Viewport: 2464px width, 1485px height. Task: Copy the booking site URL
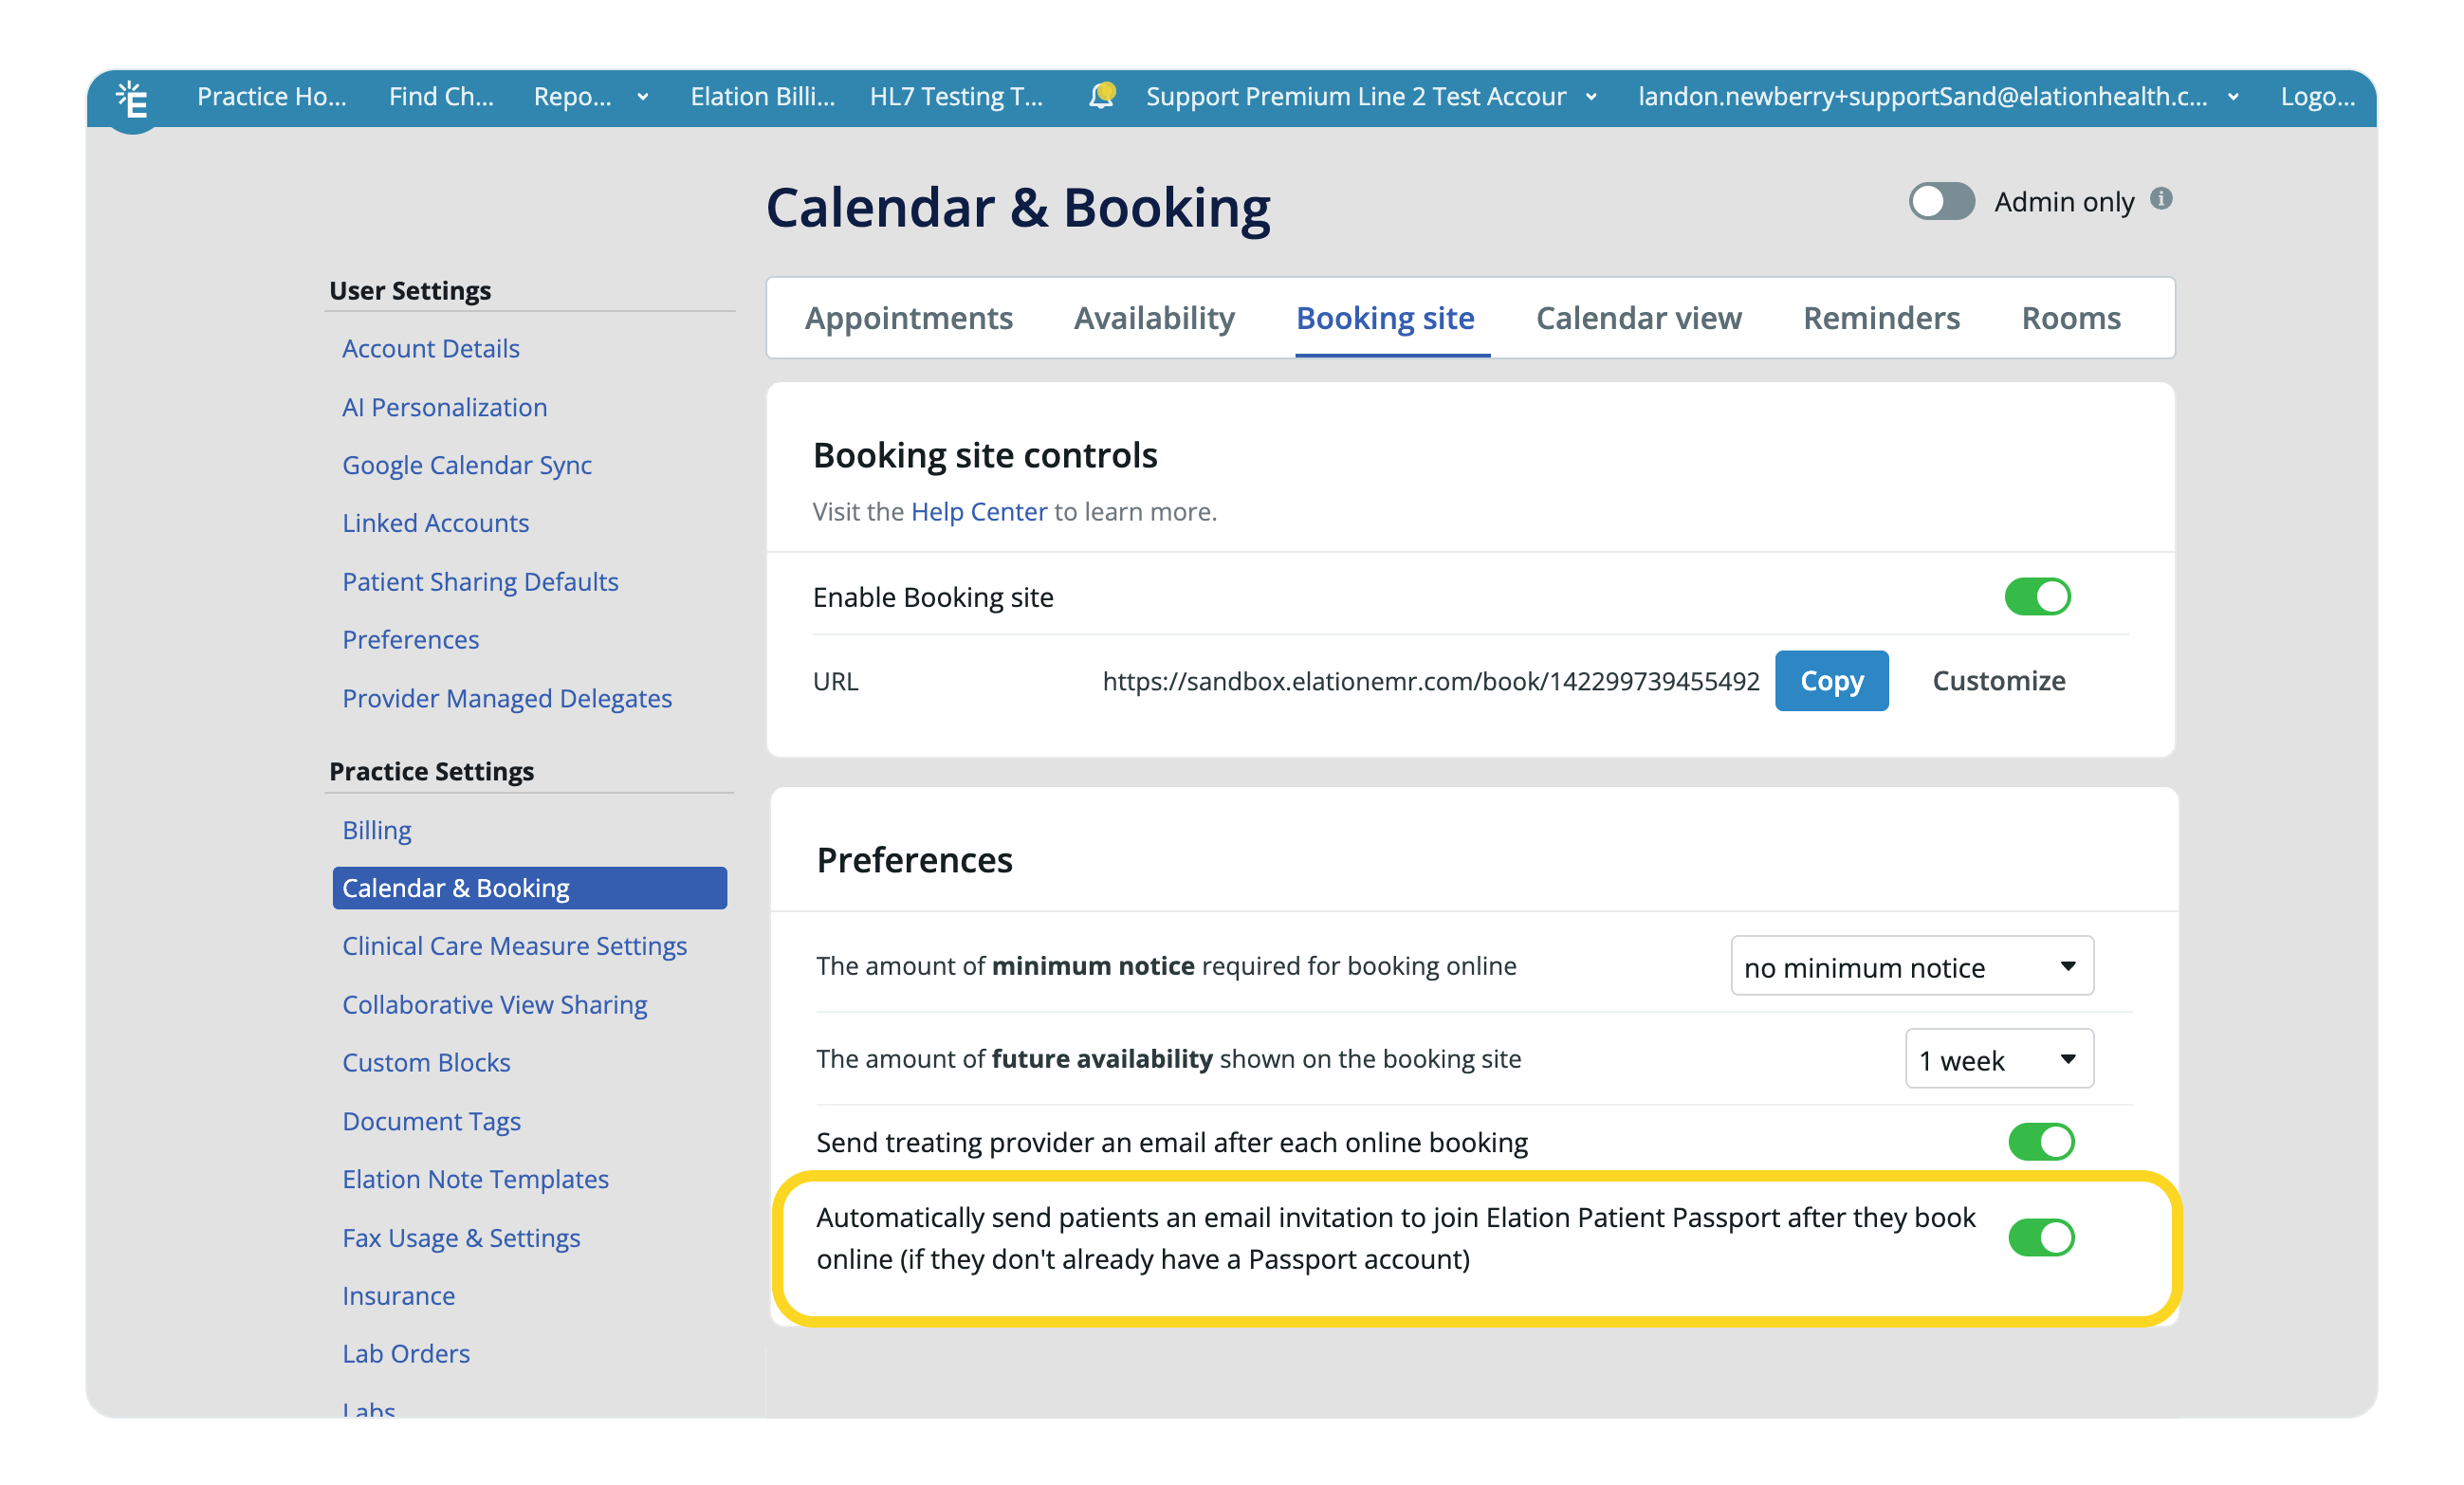point(1831,681)
